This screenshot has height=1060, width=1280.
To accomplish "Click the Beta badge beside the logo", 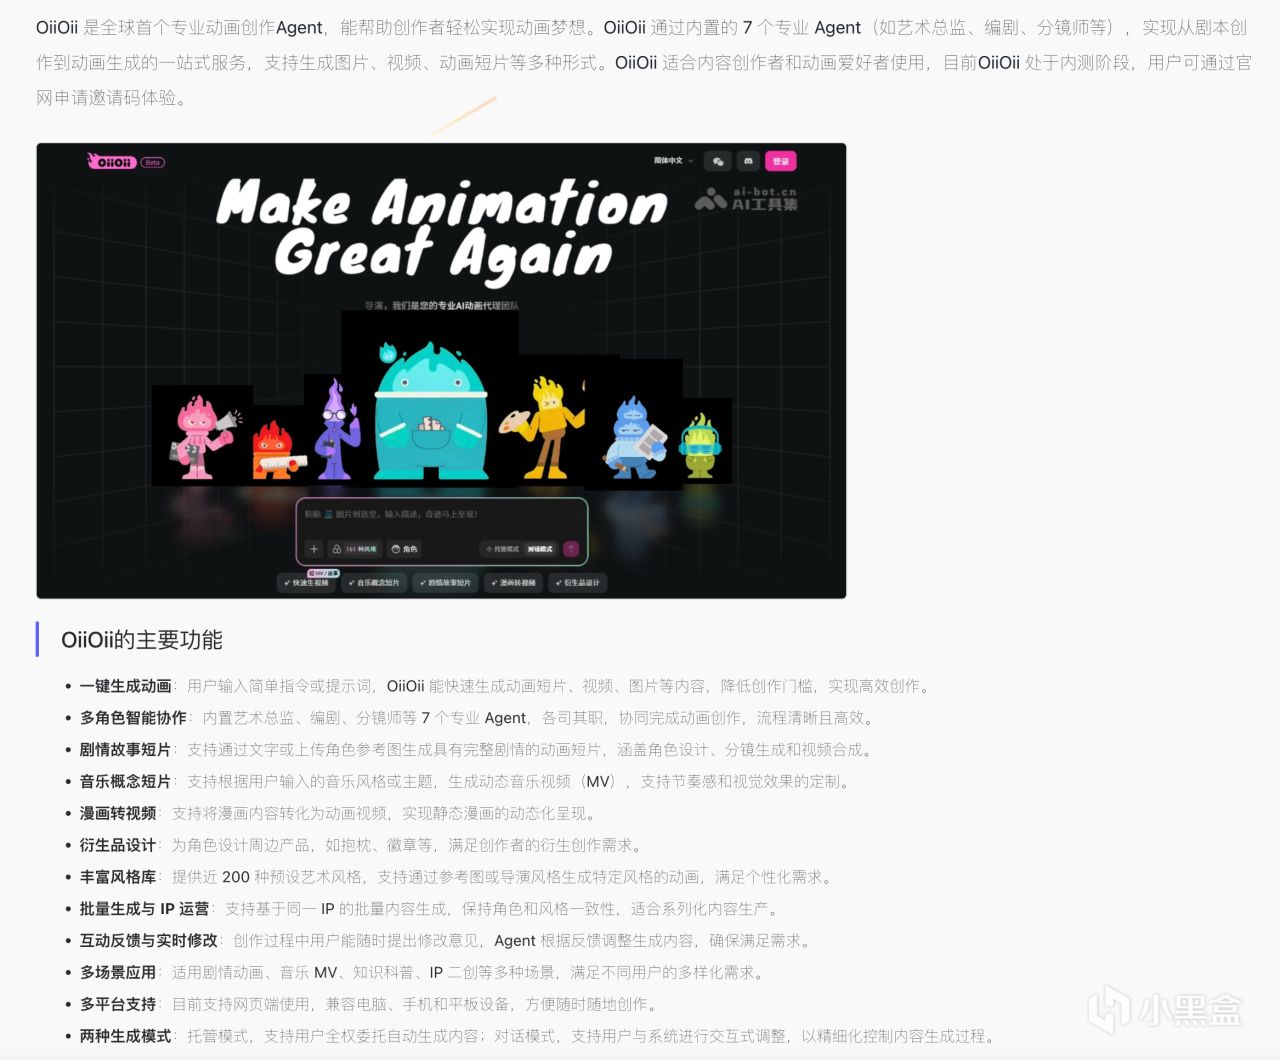I will (x=152, y=162).
